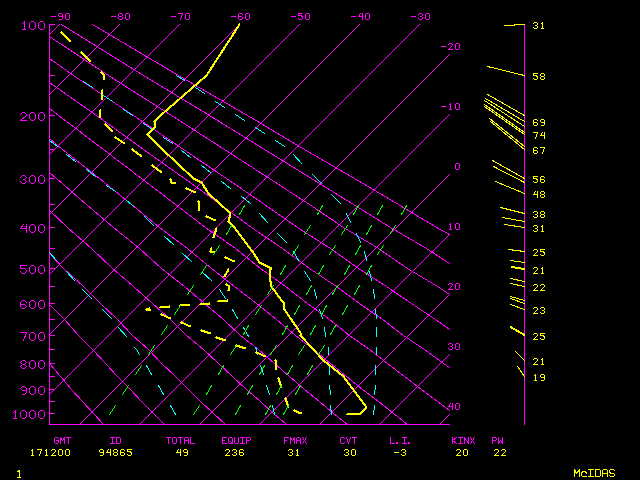Viewport: 640px width, 480px height.
Task: Click the wind speed value 74
Action: [x=538, y=135]
